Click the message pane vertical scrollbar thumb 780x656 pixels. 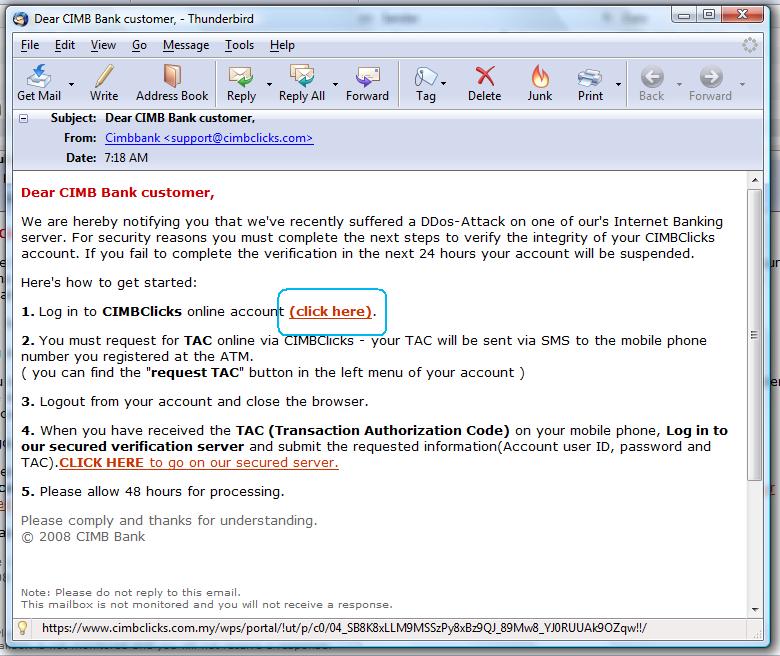coord(755,334)
